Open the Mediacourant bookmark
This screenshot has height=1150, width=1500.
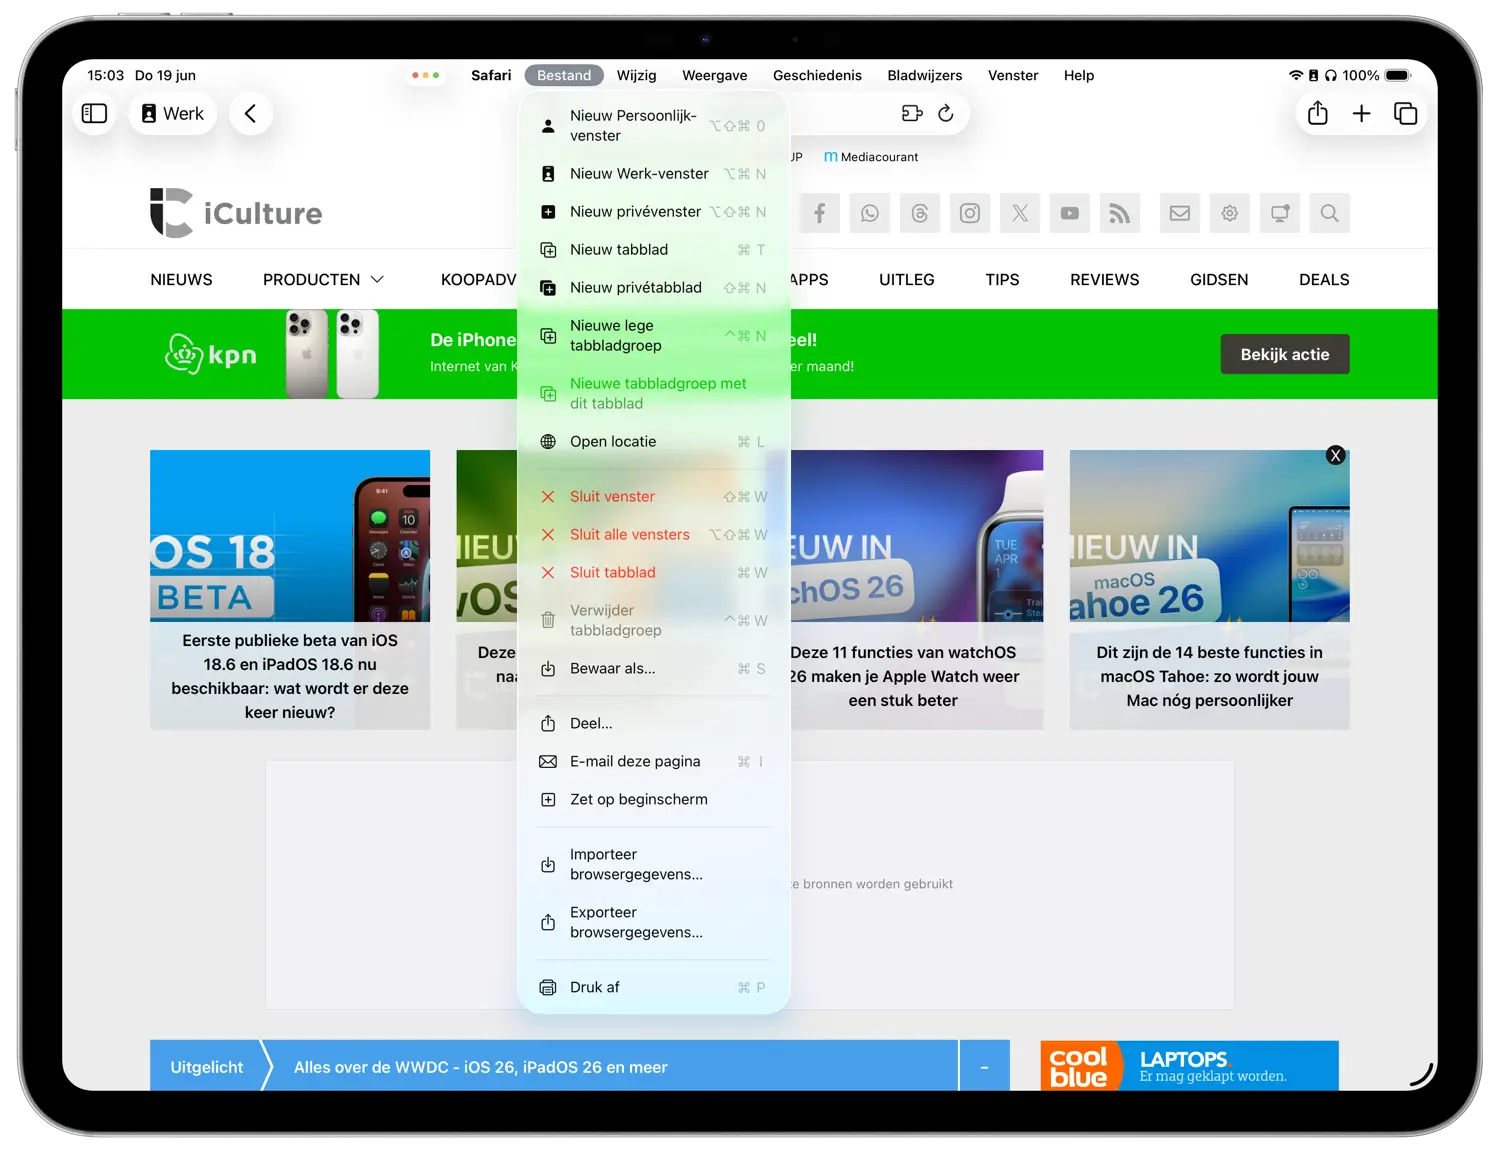pyautogui.click(x=871, y=157)
